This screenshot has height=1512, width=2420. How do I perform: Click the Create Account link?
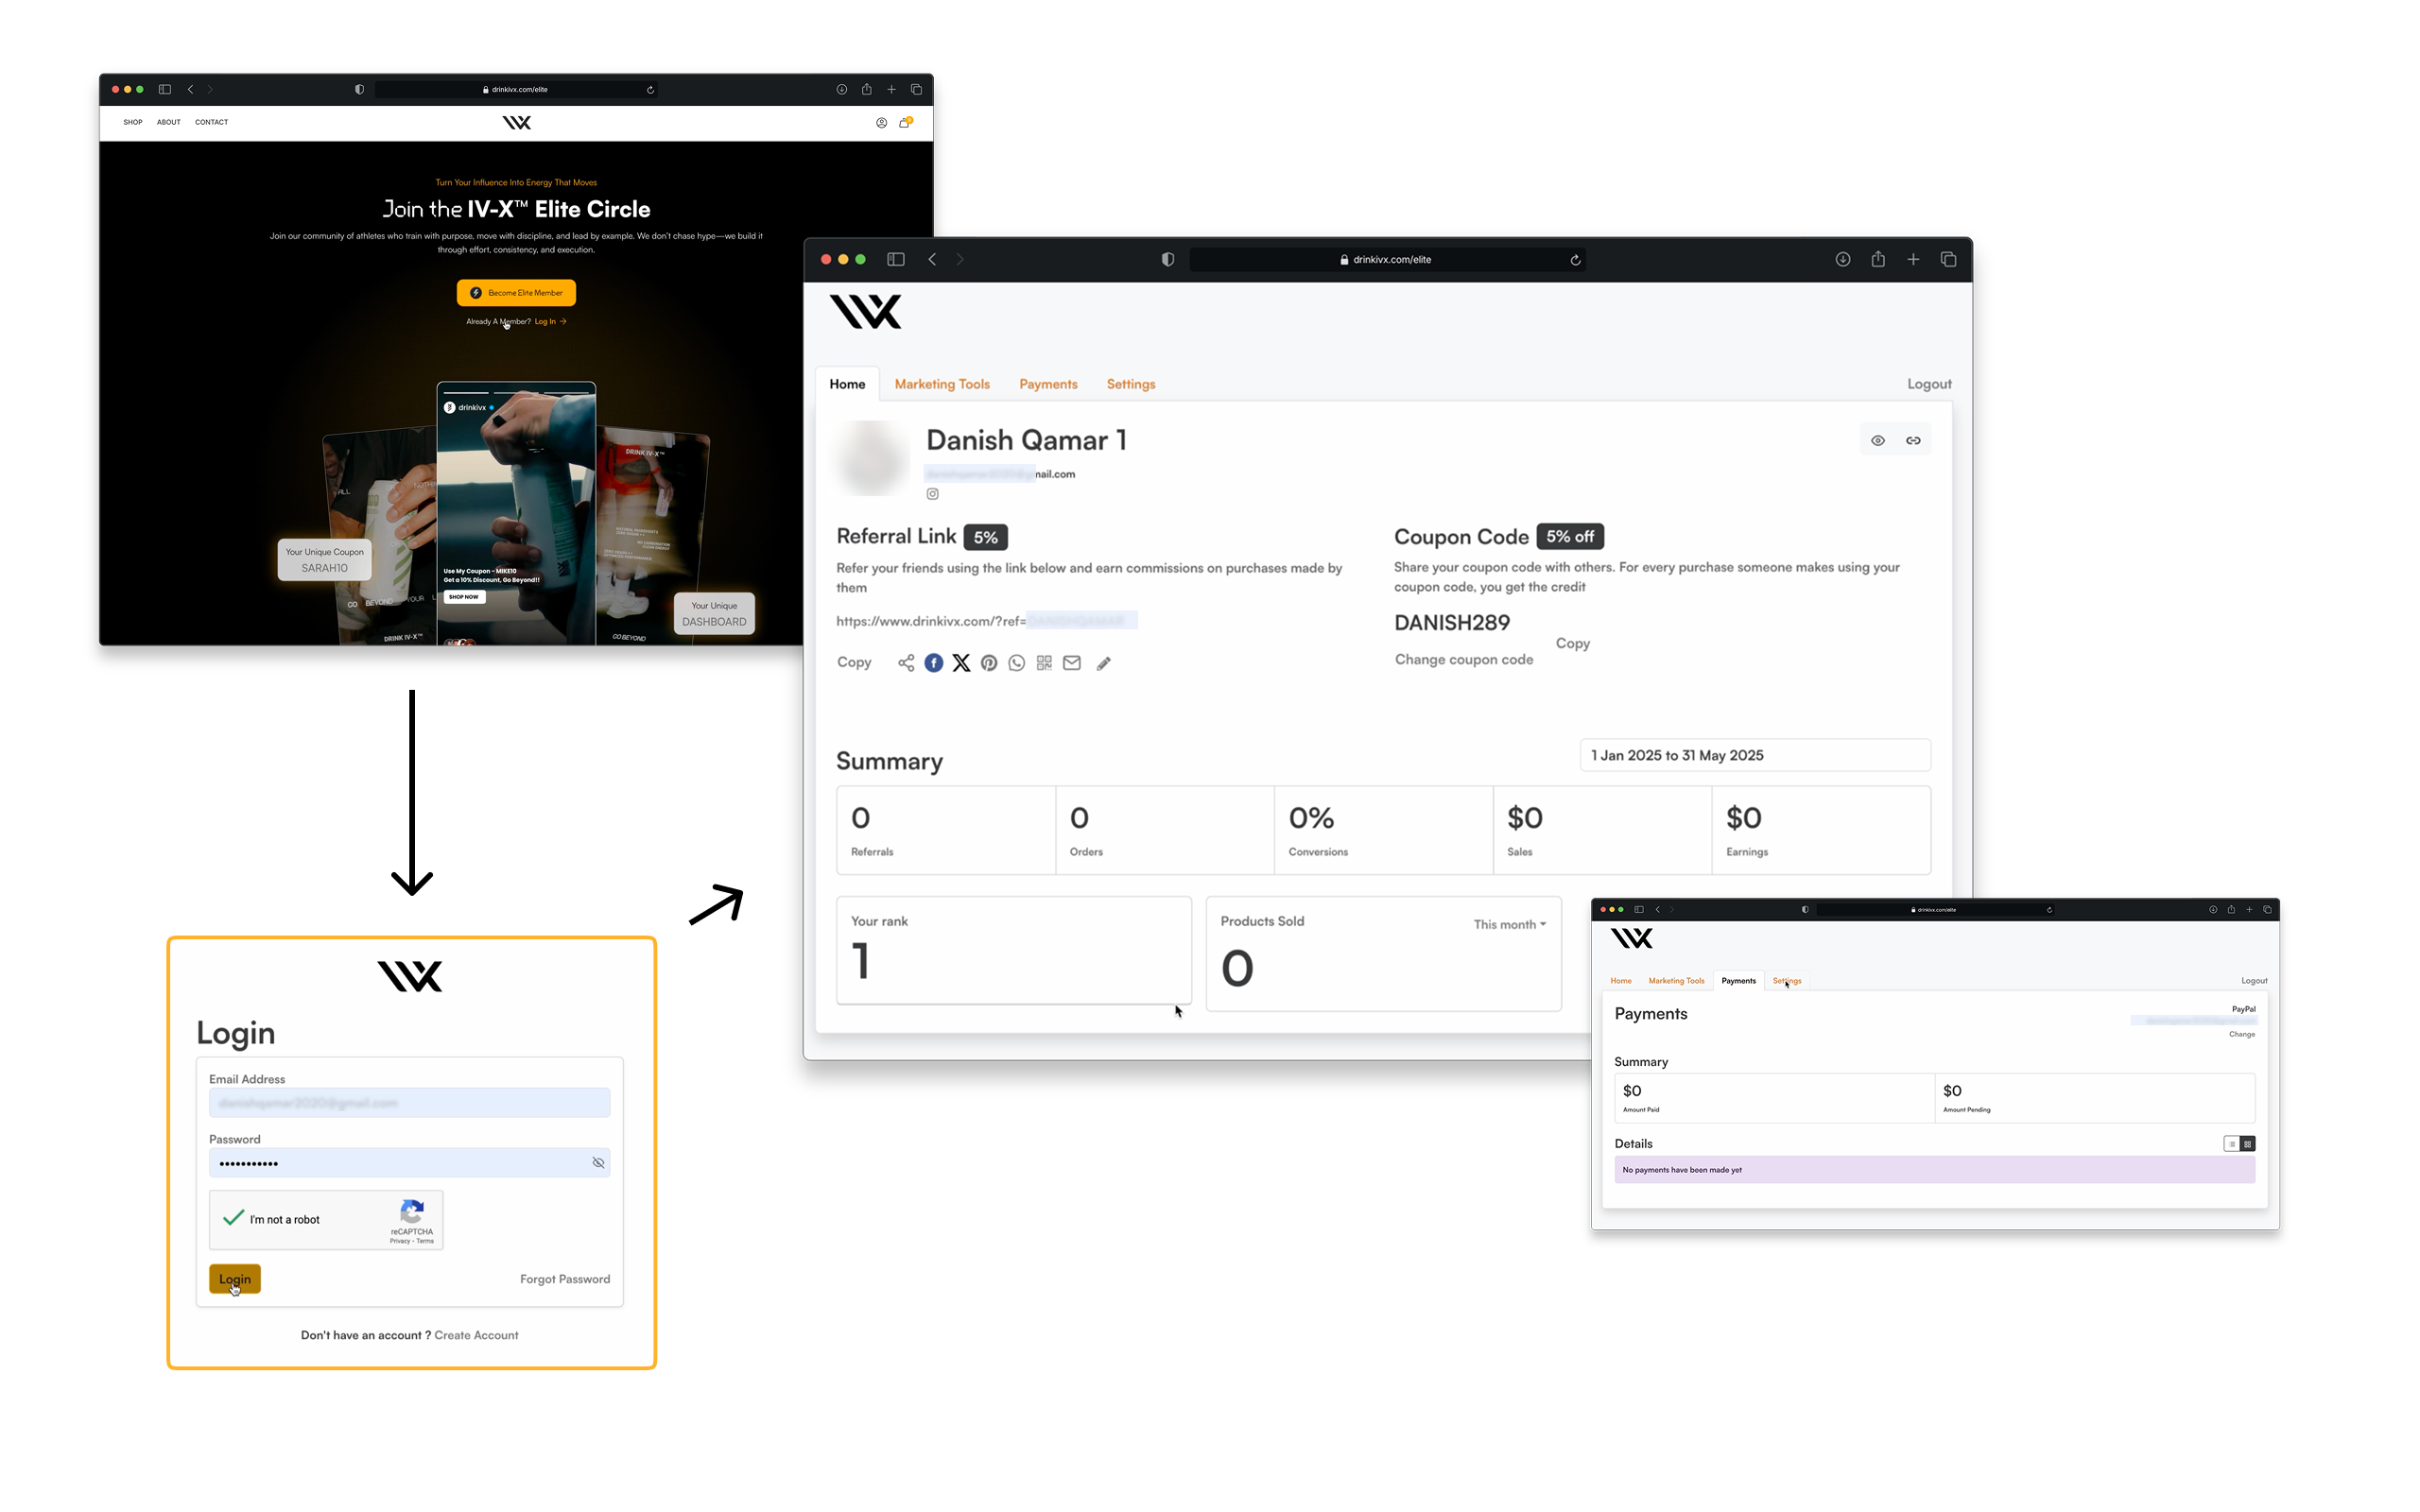click(x=476, y=1335)
